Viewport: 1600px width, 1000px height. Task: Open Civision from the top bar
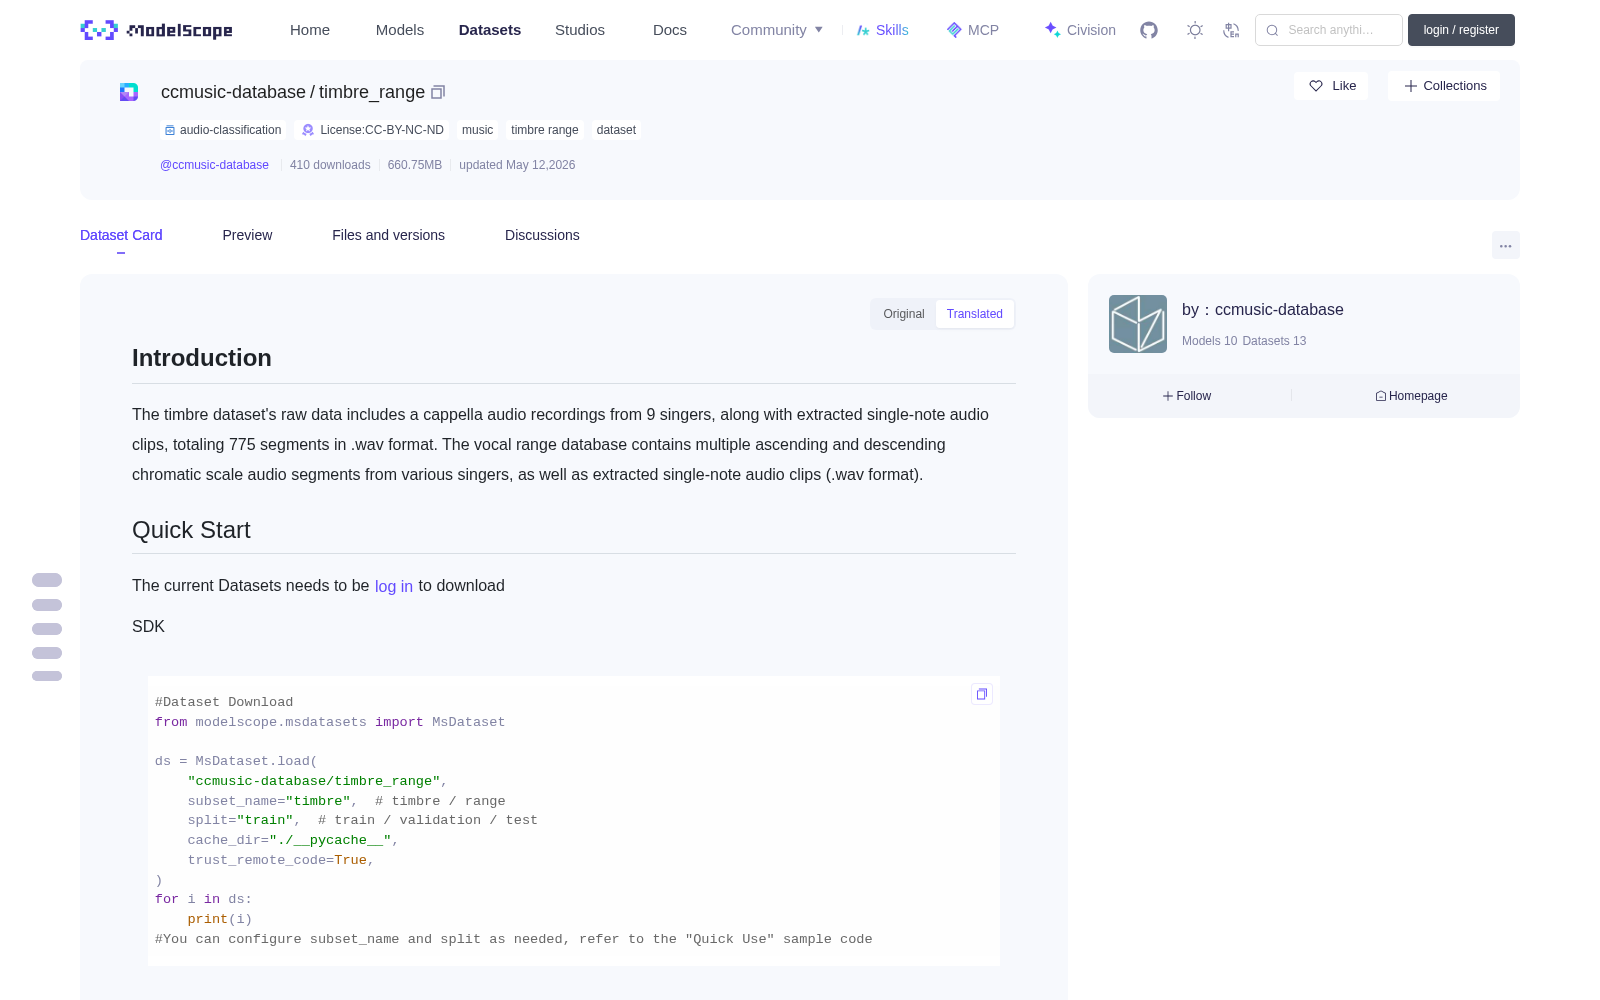pos(1080,30)
